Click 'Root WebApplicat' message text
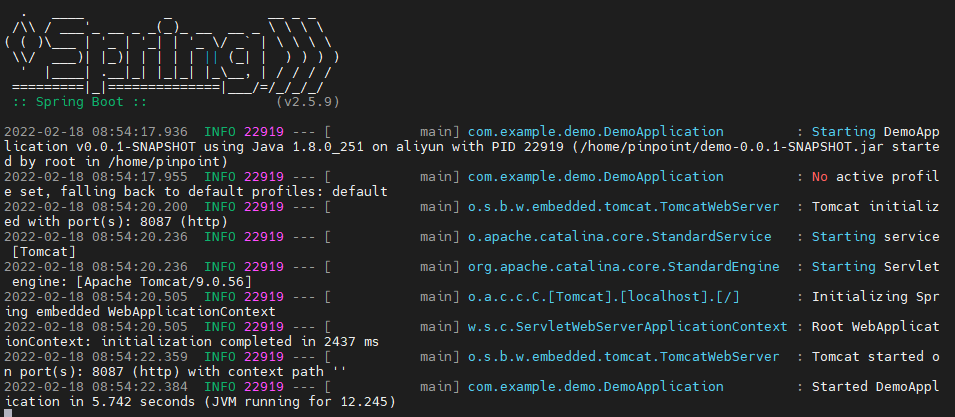Image resolution: width=955 pixels, height=417 pixels. (876, 327)
